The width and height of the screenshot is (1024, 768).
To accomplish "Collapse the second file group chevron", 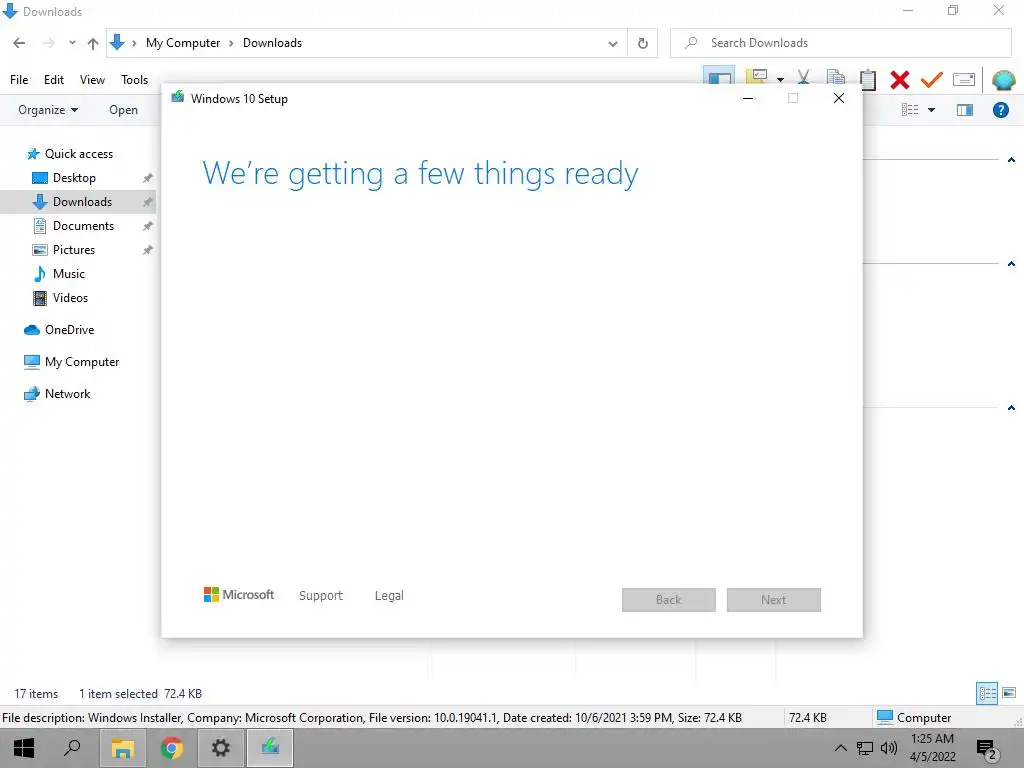I will (1011, 264).
